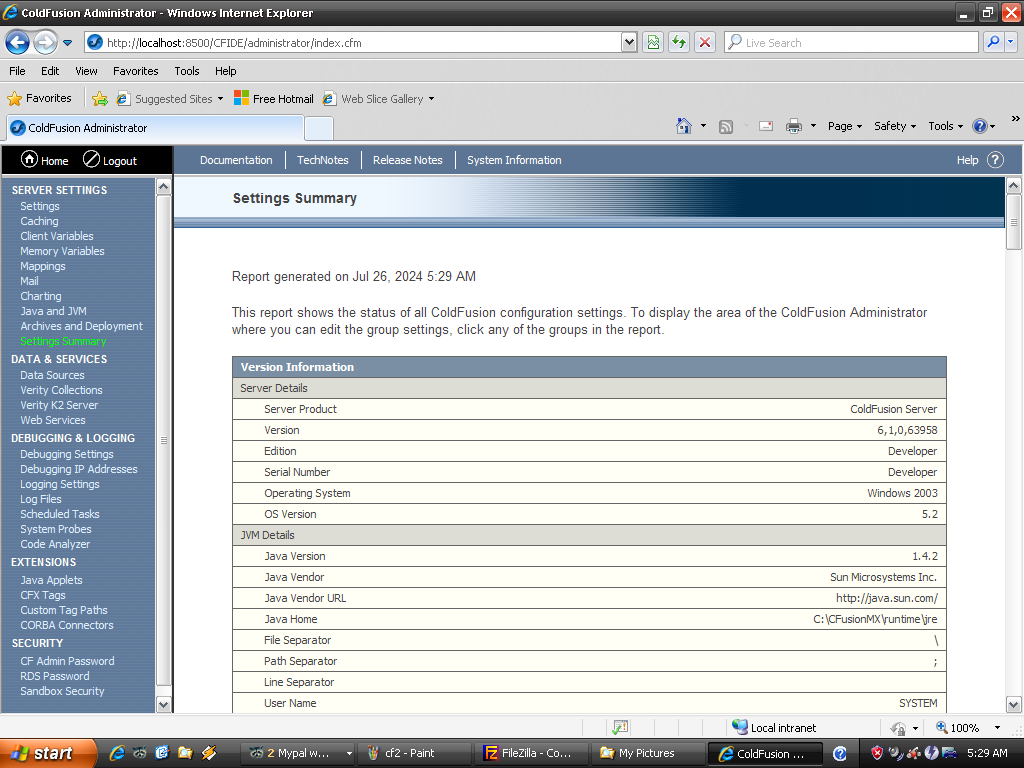Click the Home page icon in the command bar

coord(684,126)
